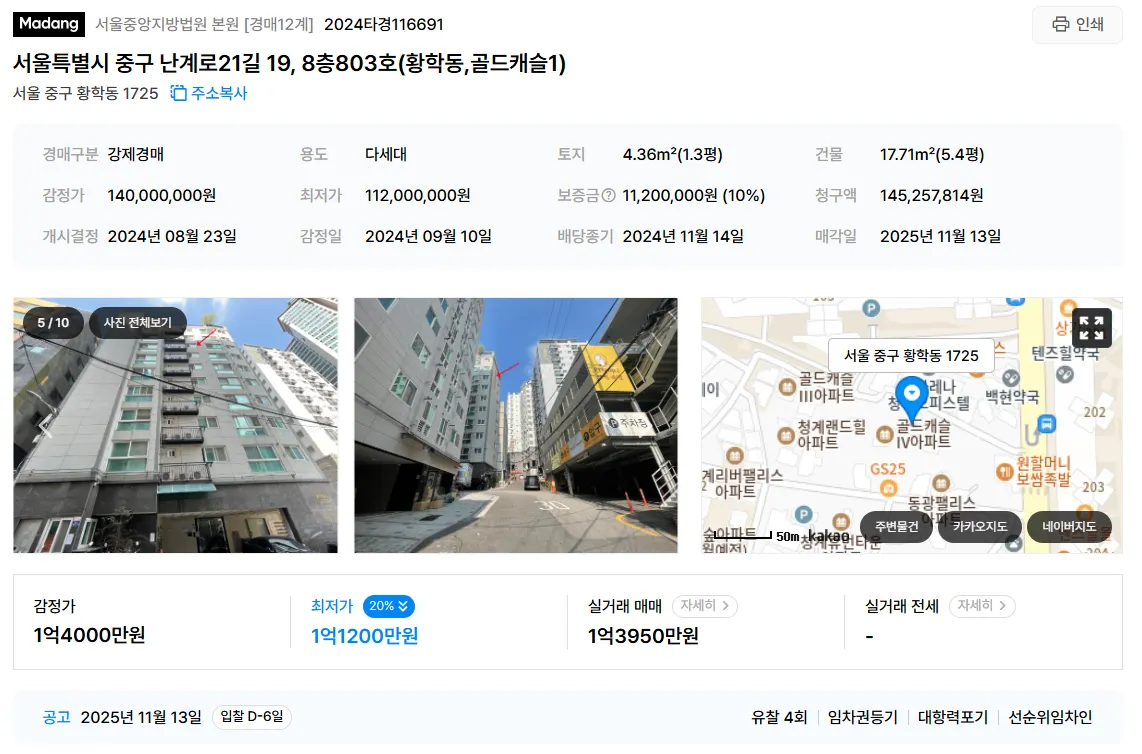Show nearby listings with 주변물건
The image size is (1142, 754).
[x=896, y=527]
